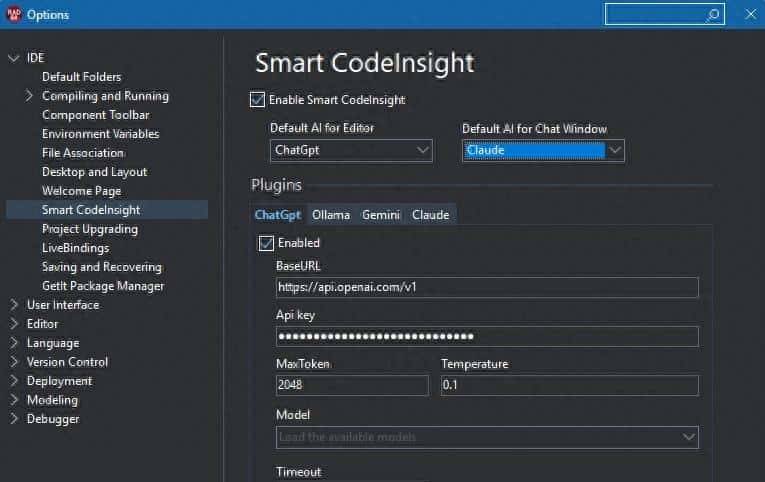Open Environment Variables page
Image resolution: width=765 pixels, height=482 pixels.
101,134
